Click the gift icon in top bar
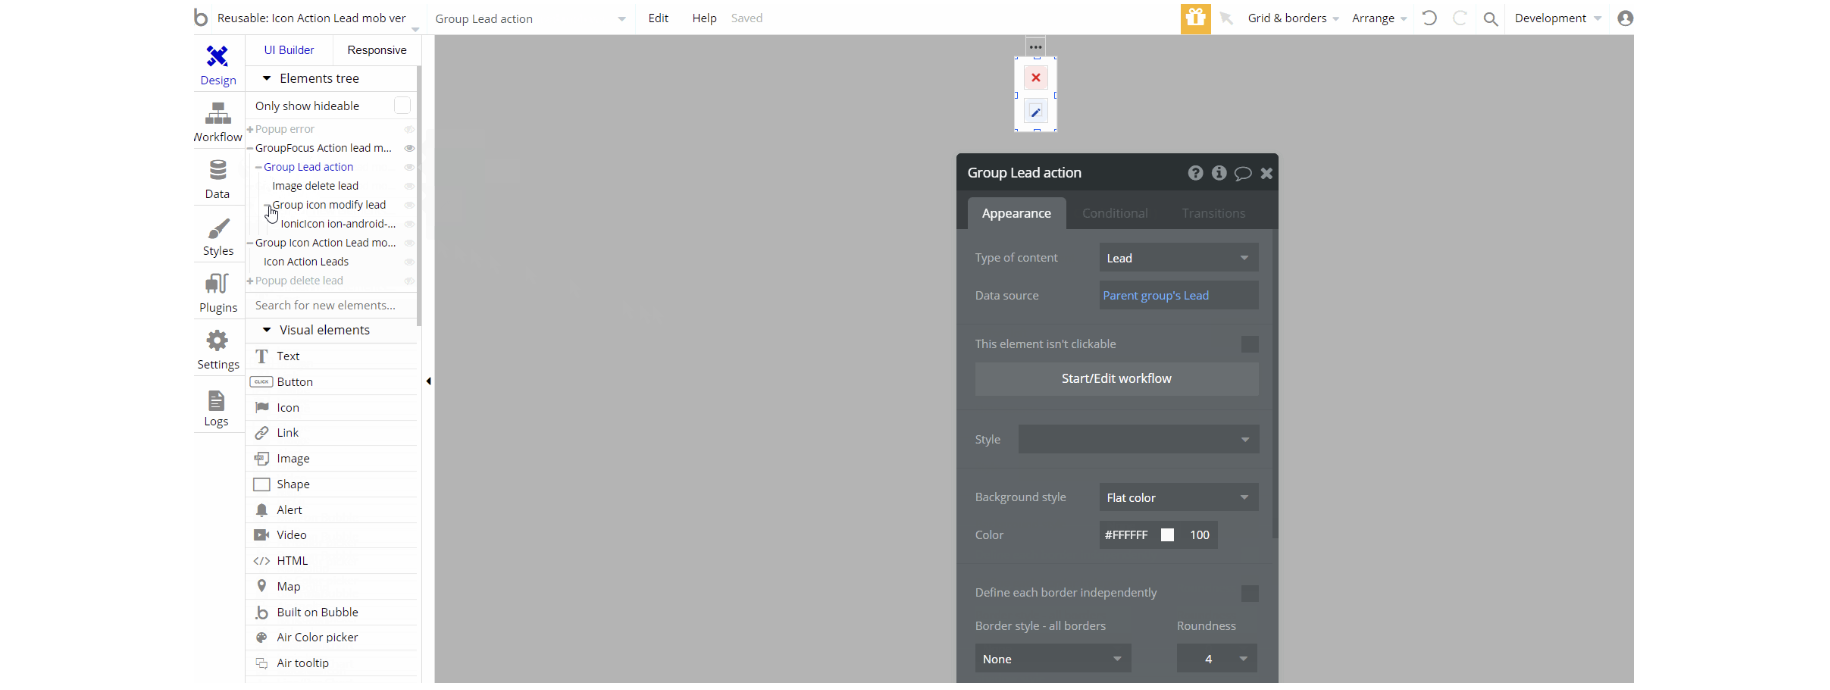 [1195, 18]
